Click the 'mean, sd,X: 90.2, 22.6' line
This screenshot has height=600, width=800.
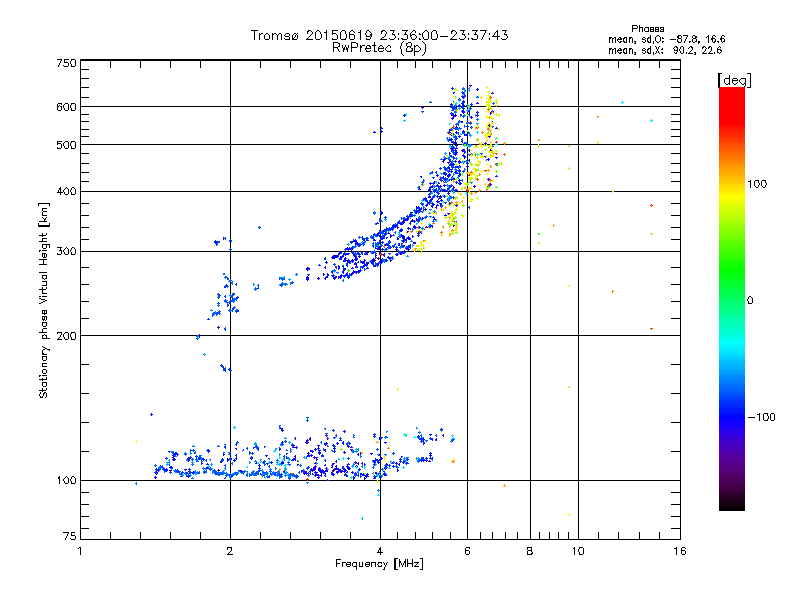click(x=665, y=51)
